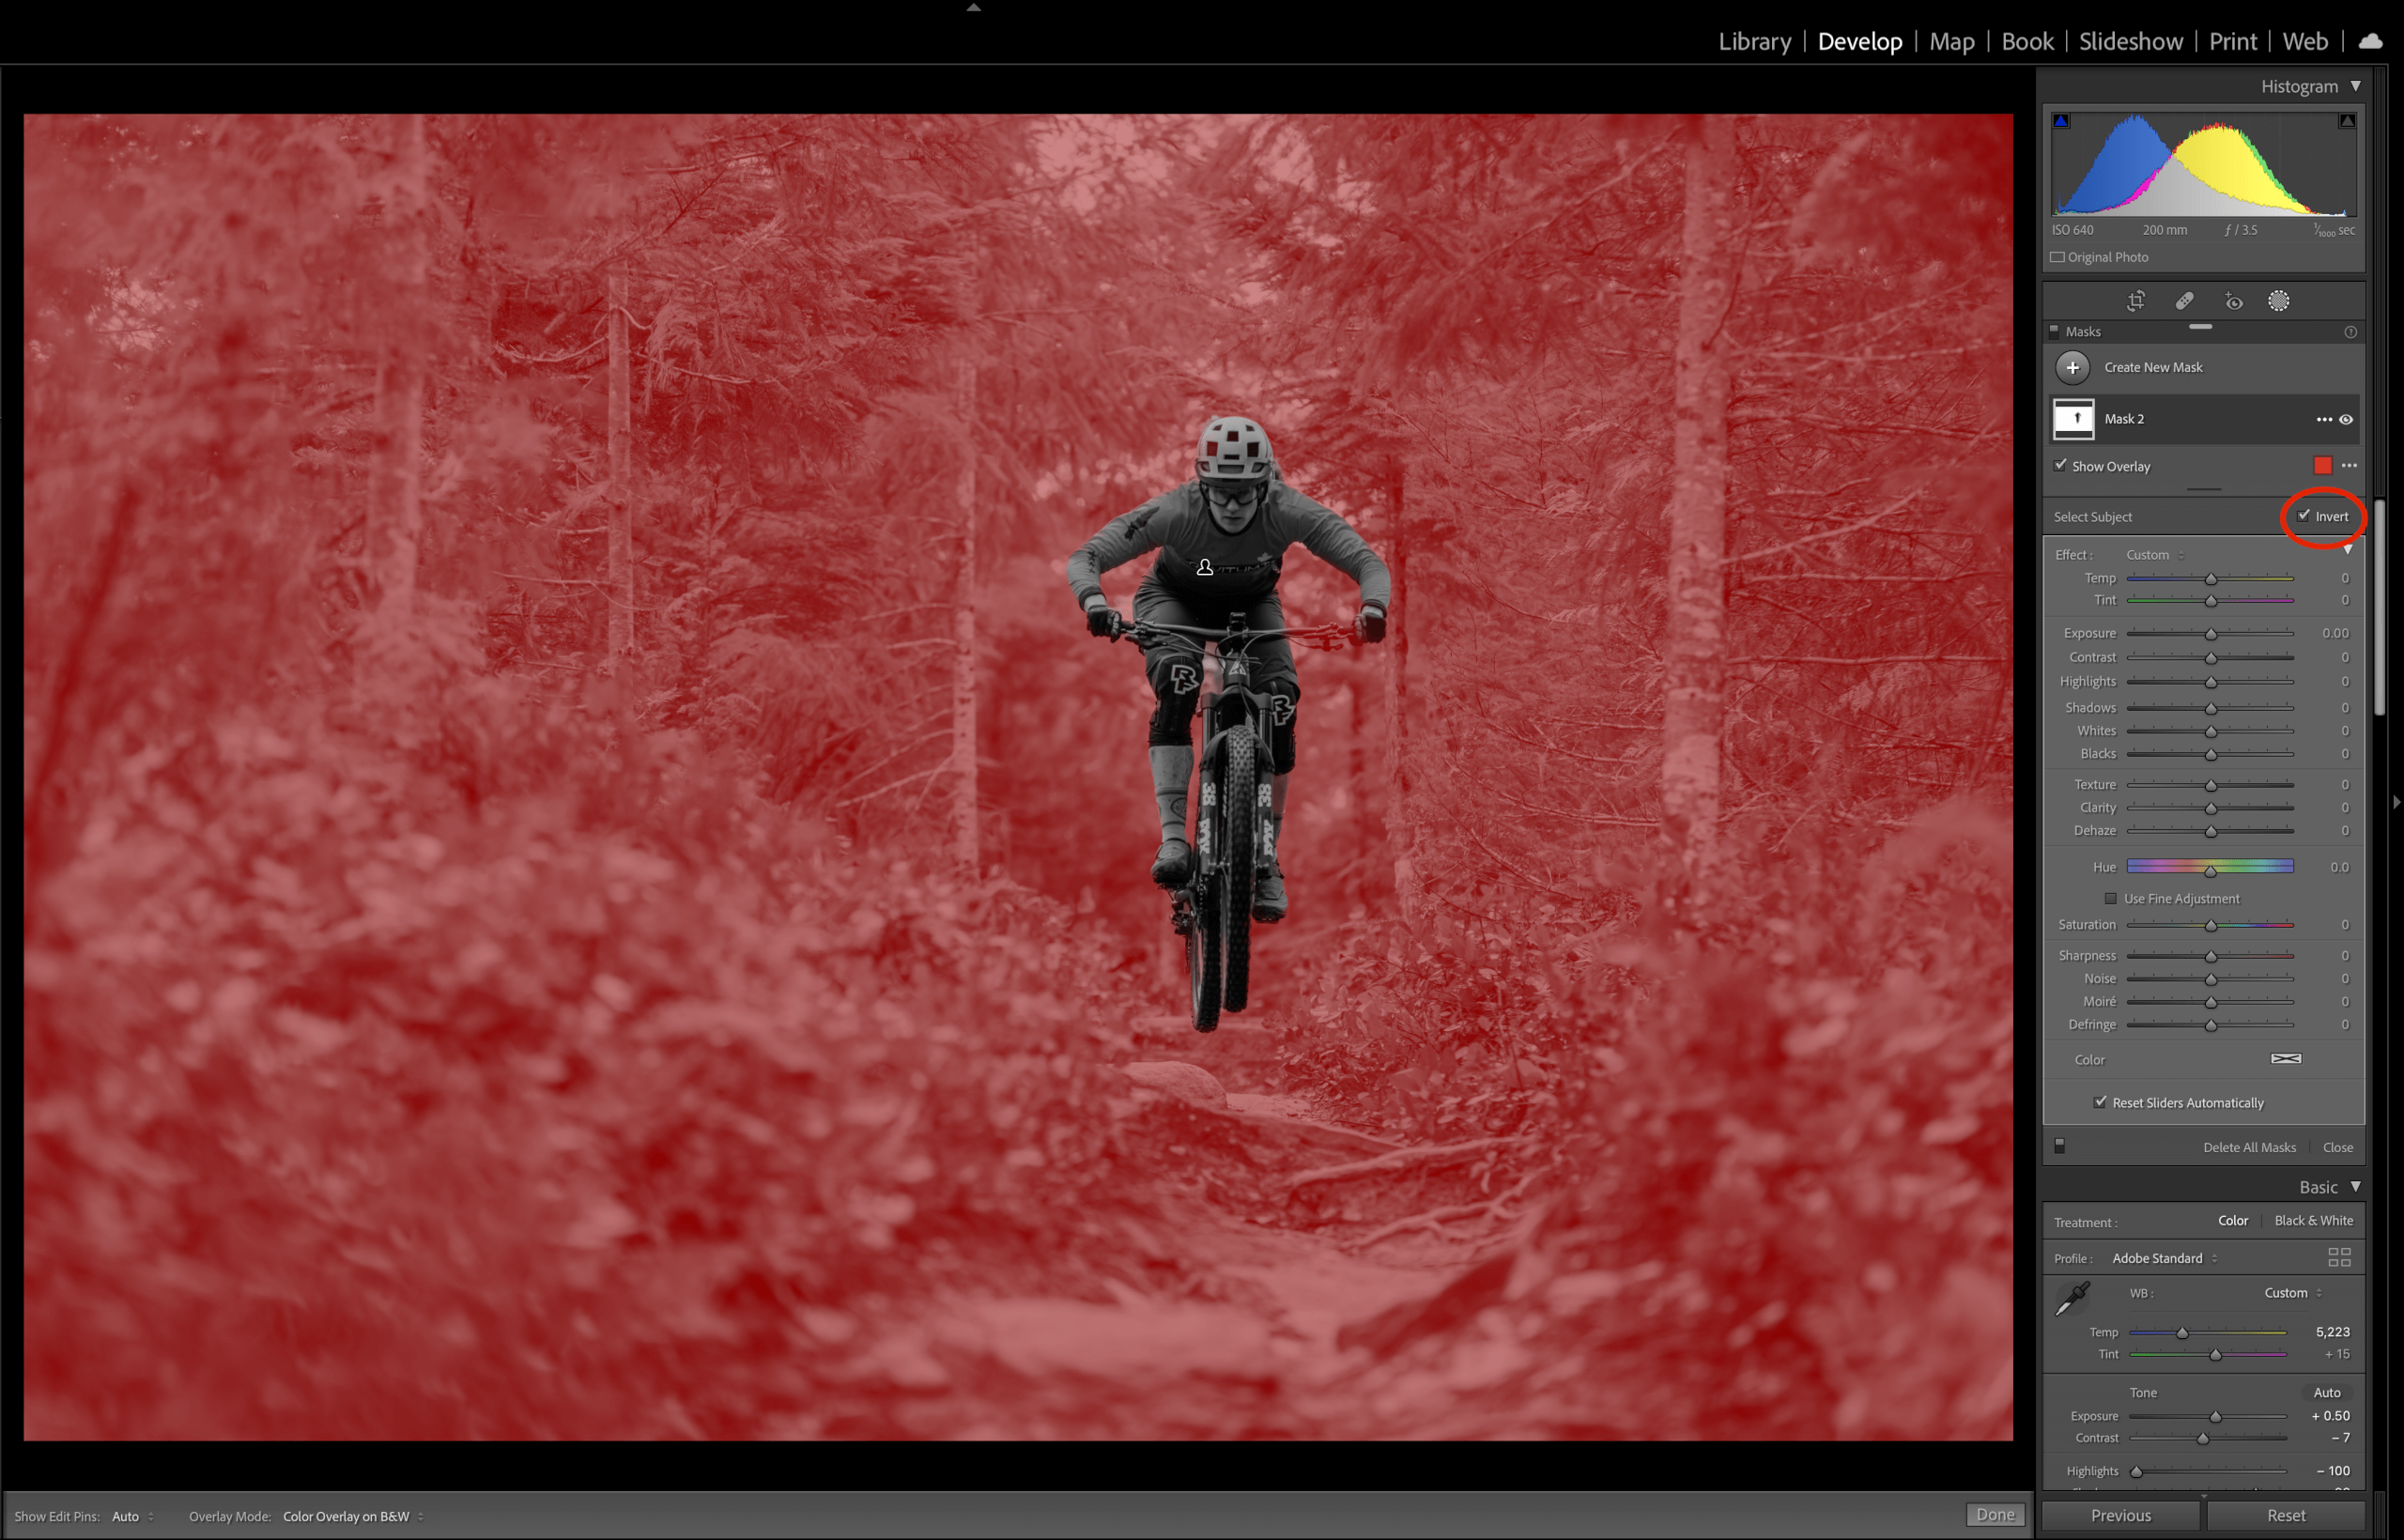2404x1540 pixels.
Task: Collapse the Histogram panel triangle
Action: 2355,87
